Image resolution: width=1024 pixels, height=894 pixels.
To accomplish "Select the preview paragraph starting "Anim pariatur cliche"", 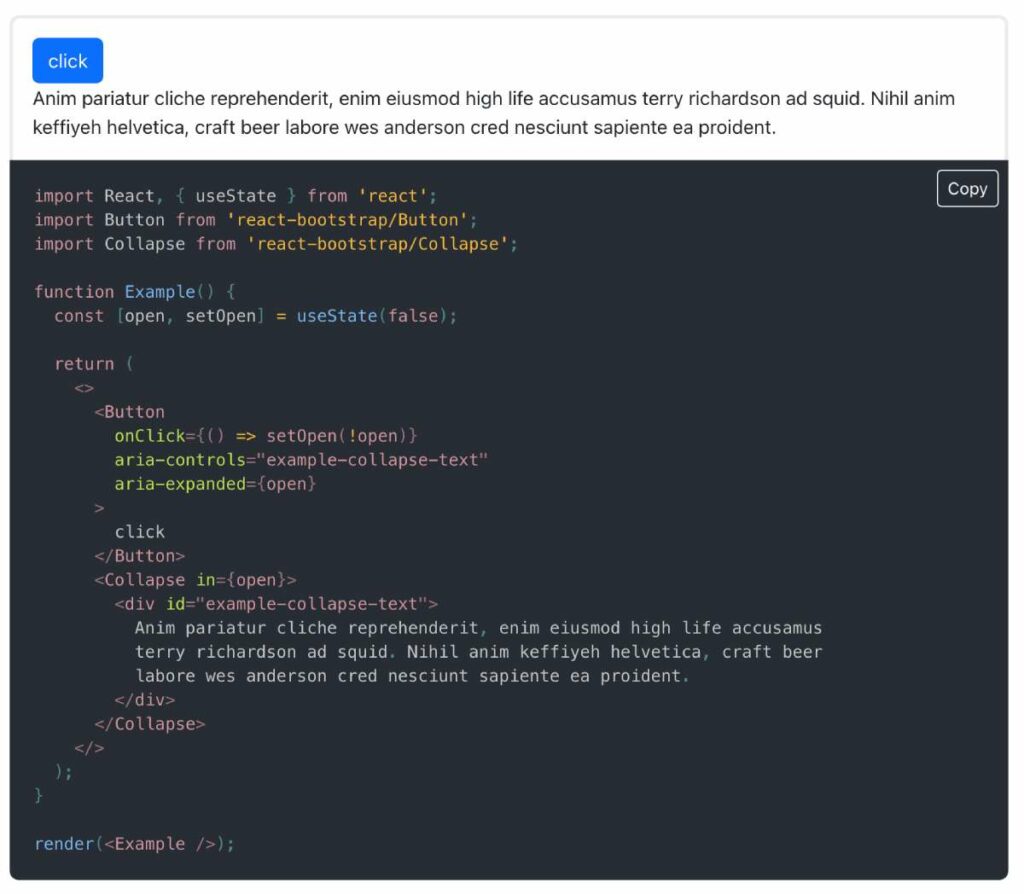I will tap(494, 114).
